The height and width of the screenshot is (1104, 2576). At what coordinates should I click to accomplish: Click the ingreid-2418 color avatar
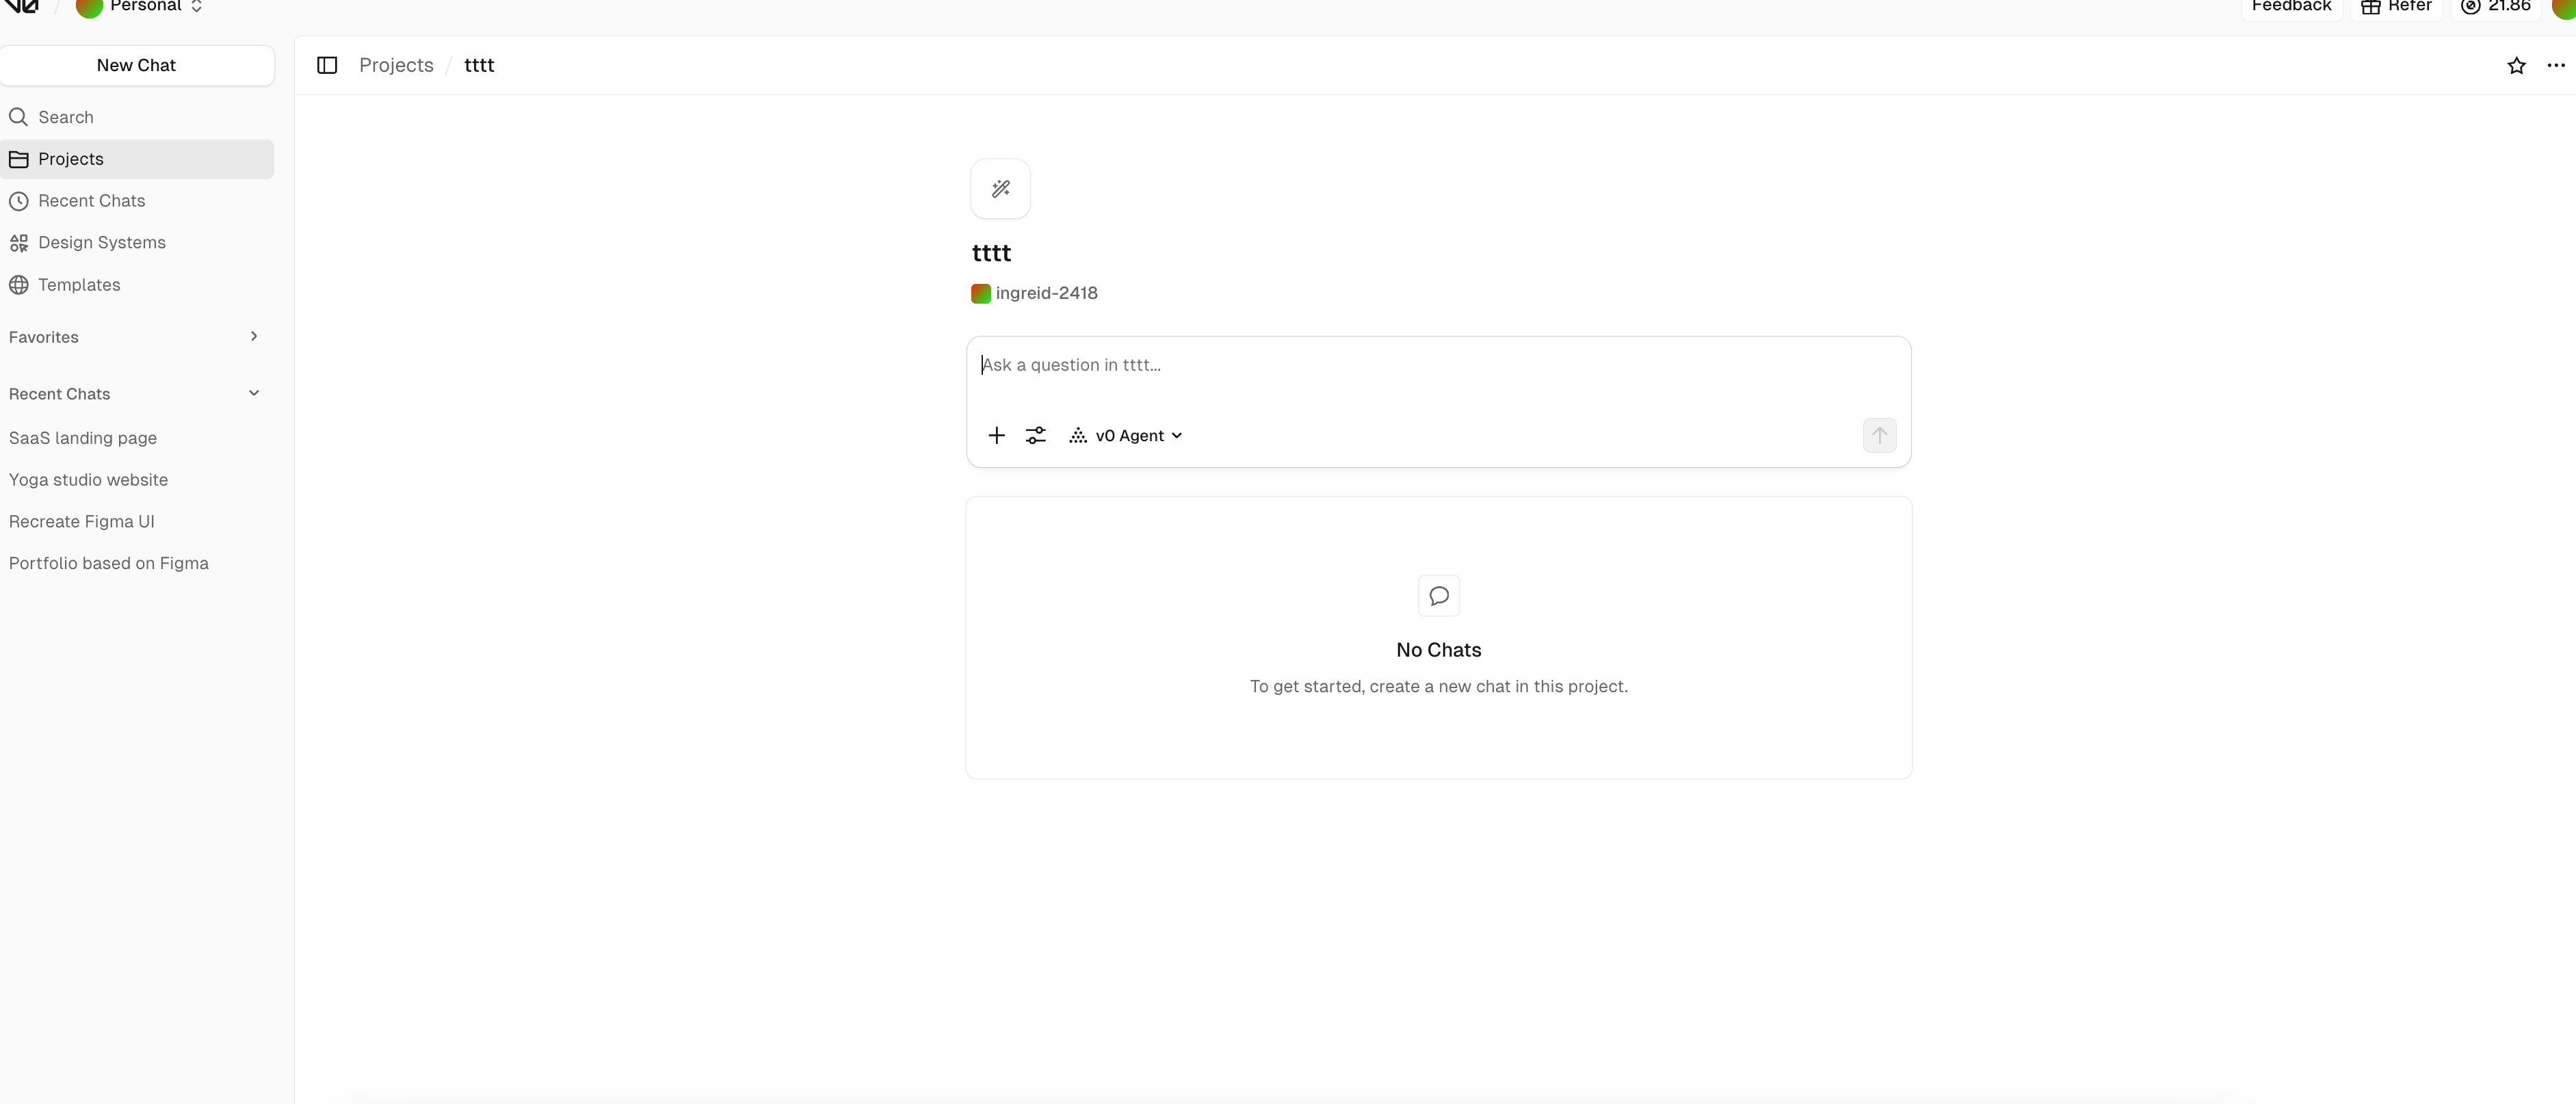click(x=980, y=293)
